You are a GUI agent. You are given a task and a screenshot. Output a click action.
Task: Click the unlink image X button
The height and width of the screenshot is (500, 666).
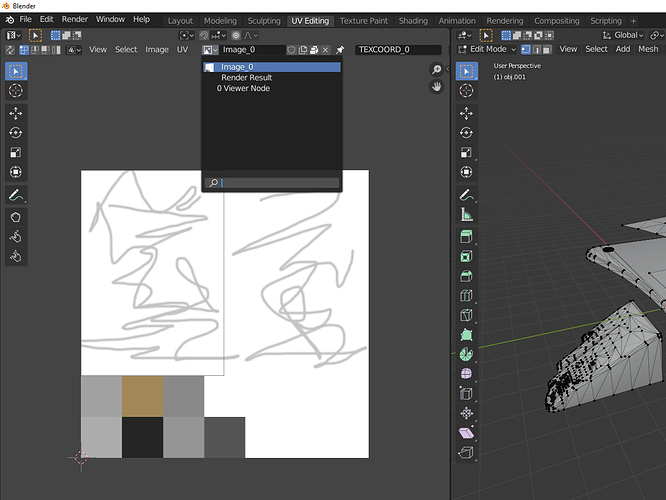click(325, 50)
